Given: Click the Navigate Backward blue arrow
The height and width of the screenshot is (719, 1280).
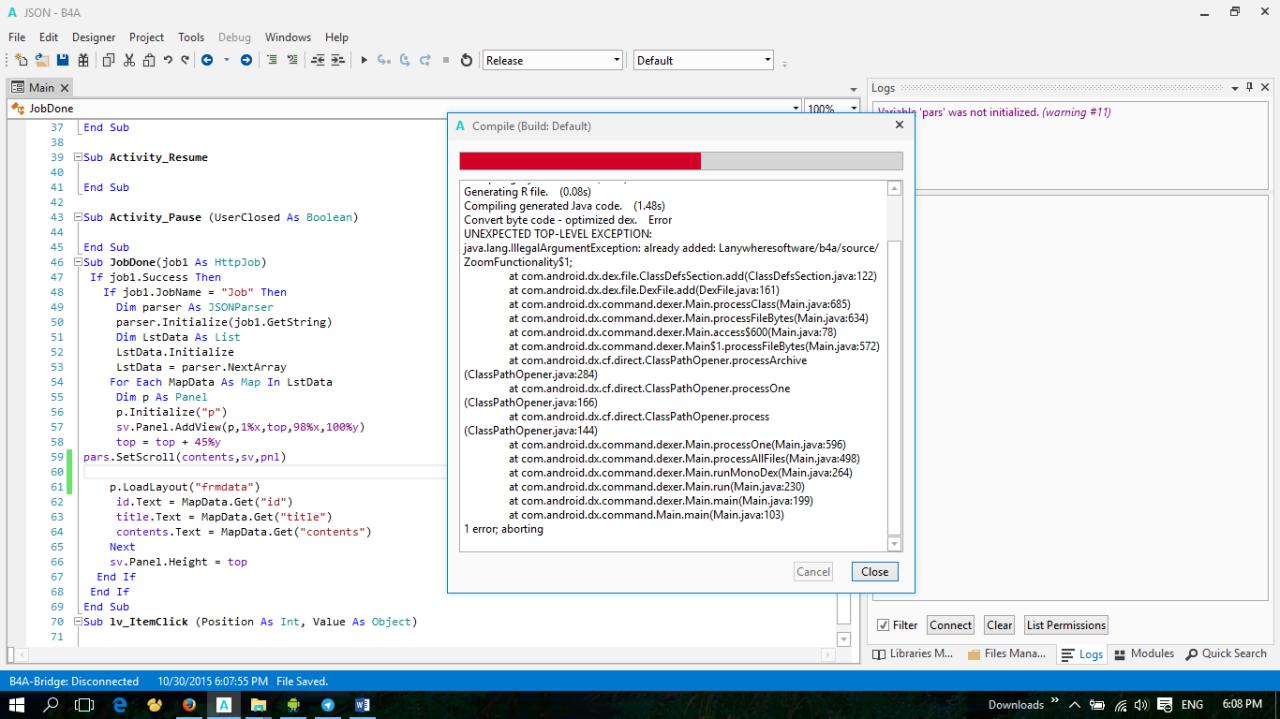Looking at the screenshot, I should 207,60.
